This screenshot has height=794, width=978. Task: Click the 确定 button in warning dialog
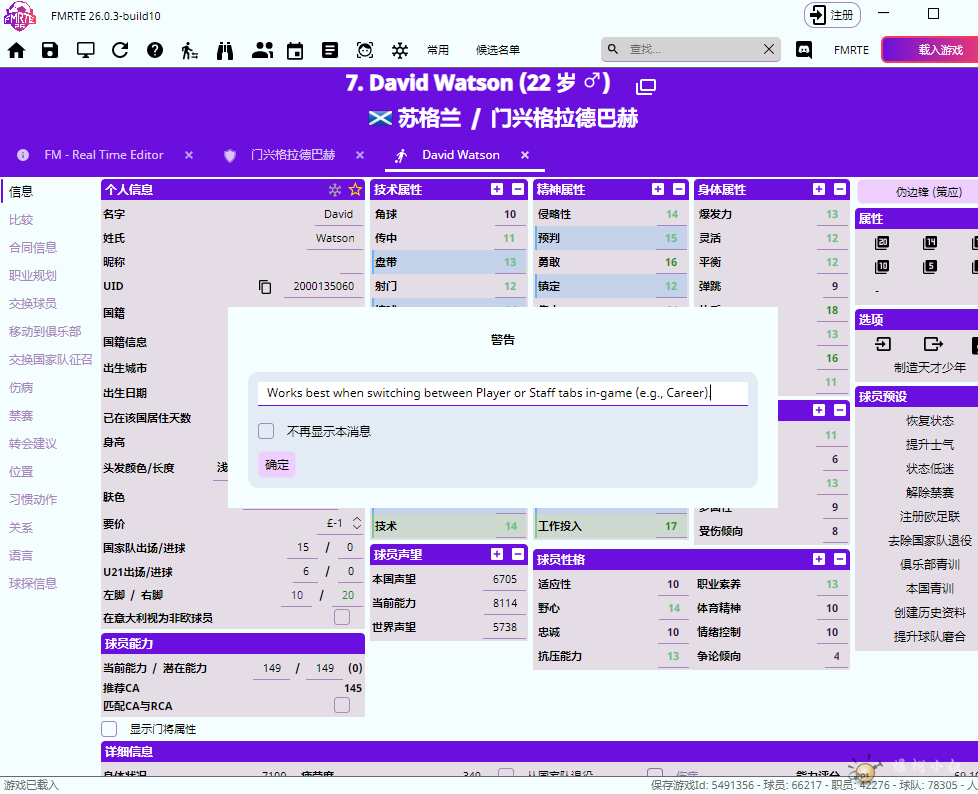pos(277,465)
